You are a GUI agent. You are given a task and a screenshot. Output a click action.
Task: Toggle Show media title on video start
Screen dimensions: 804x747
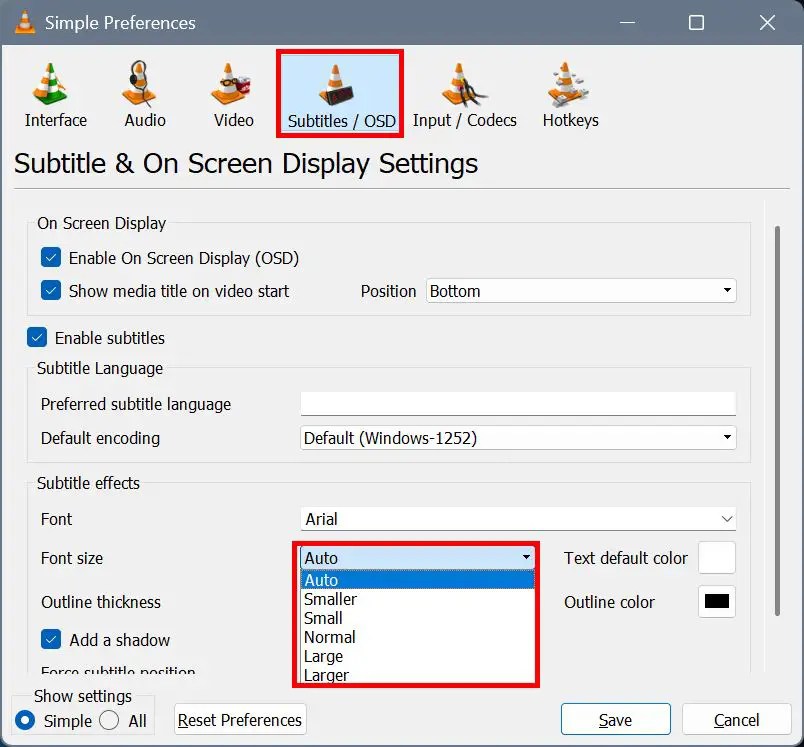click(51, 290)
